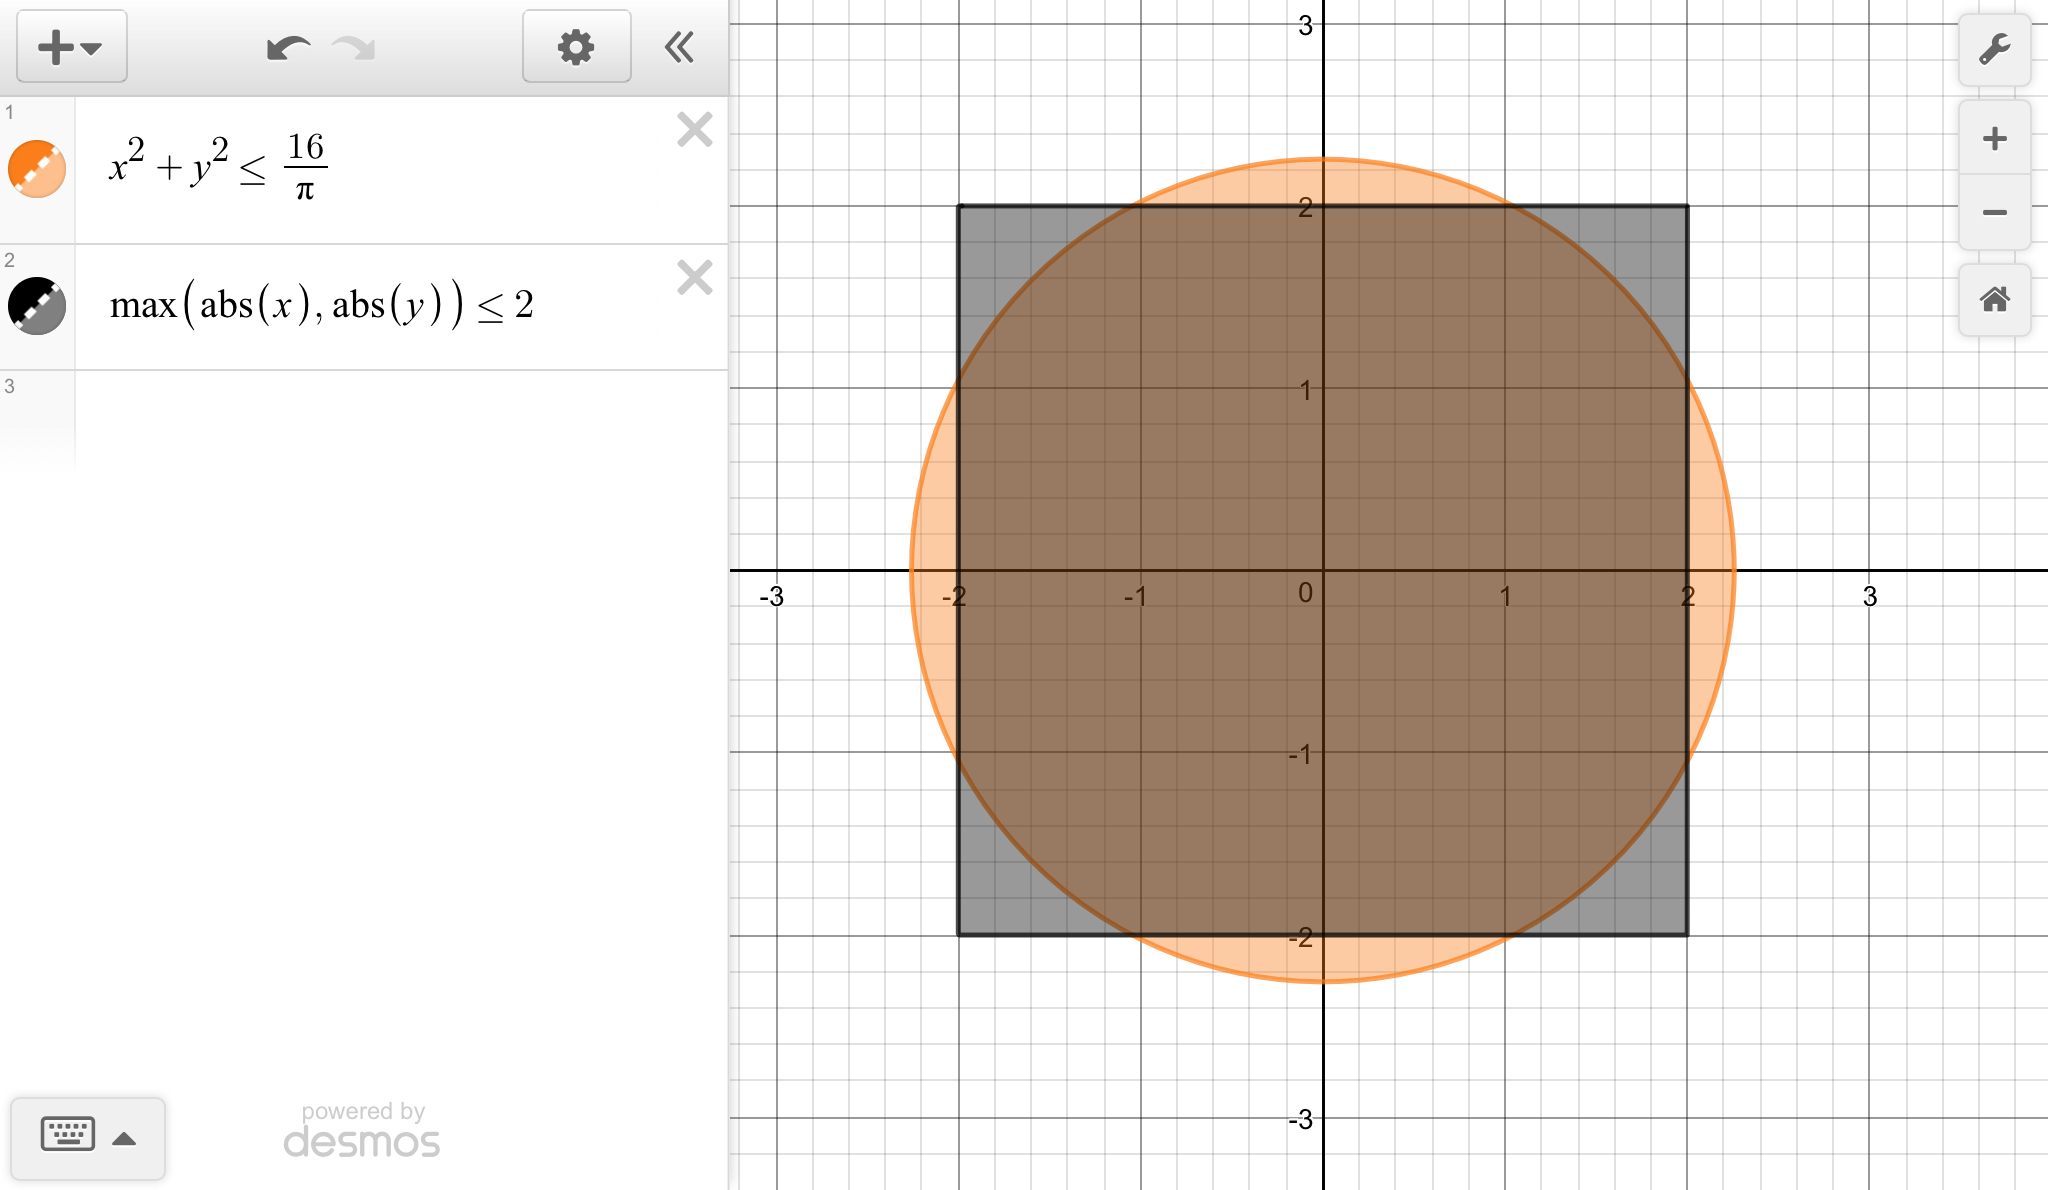Open the add item plus dropdown
2048x1190 pixels.
(70, 47)
